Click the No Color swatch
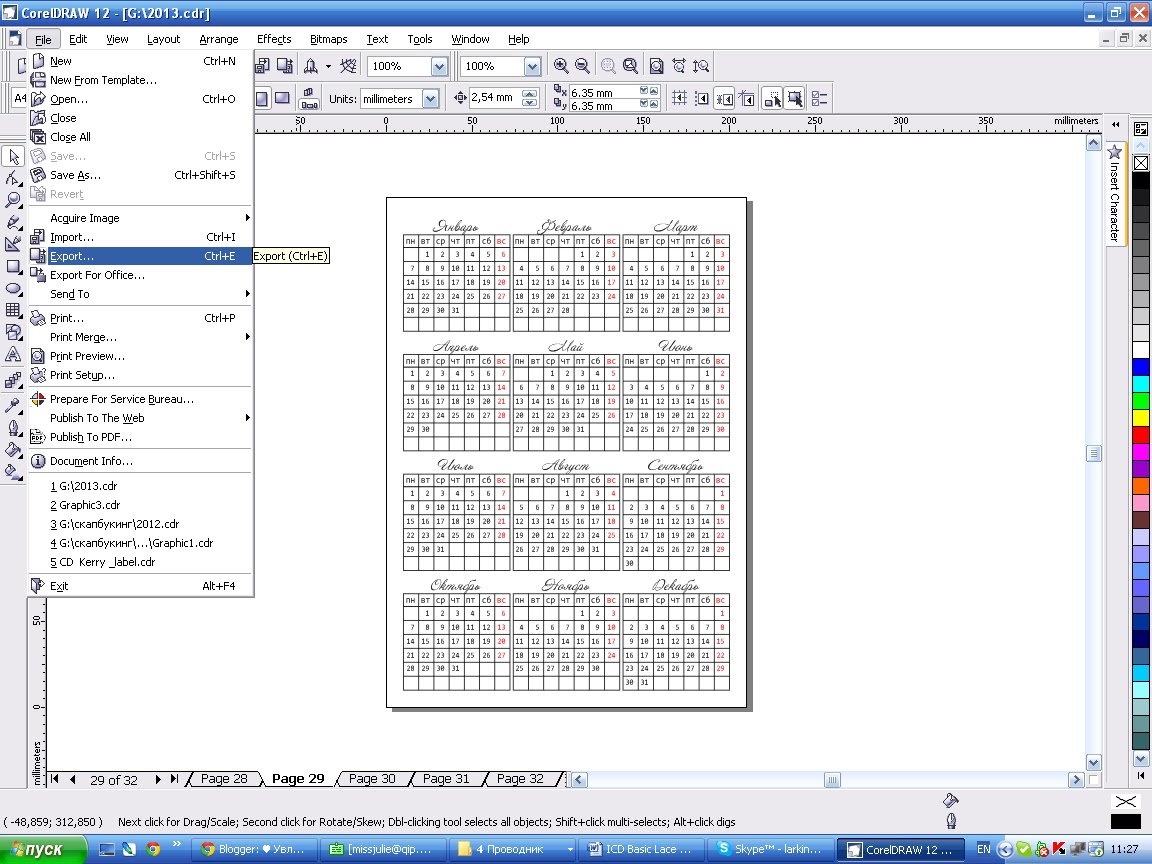The width and height of the screenshot is (1152, 864). coord(1141,163)
